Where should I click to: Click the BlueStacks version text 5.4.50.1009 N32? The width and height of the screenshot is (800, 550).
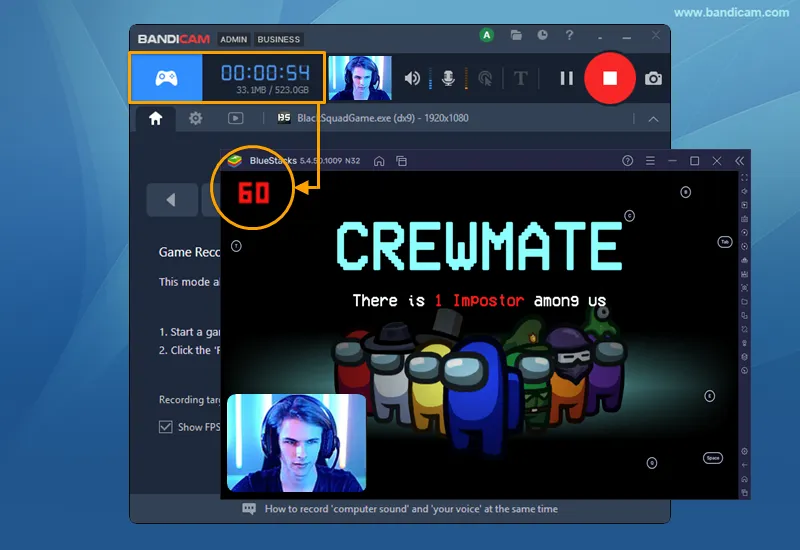pos(330,161)
